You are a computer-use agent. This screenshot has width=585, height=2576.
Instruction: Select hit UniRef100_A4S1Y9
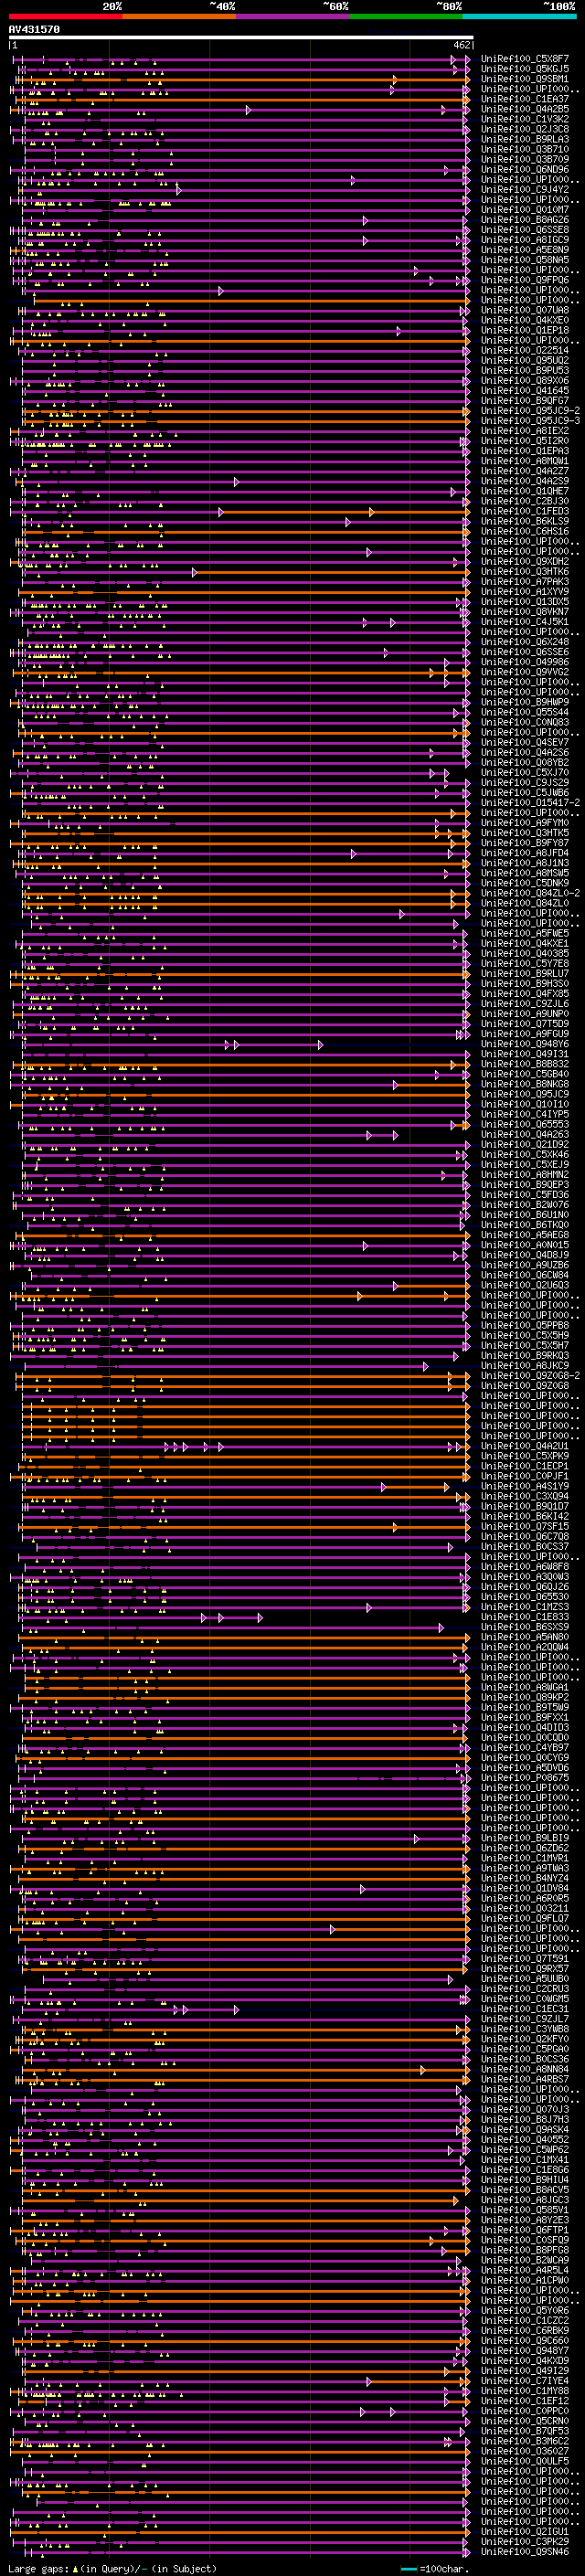525,1486
